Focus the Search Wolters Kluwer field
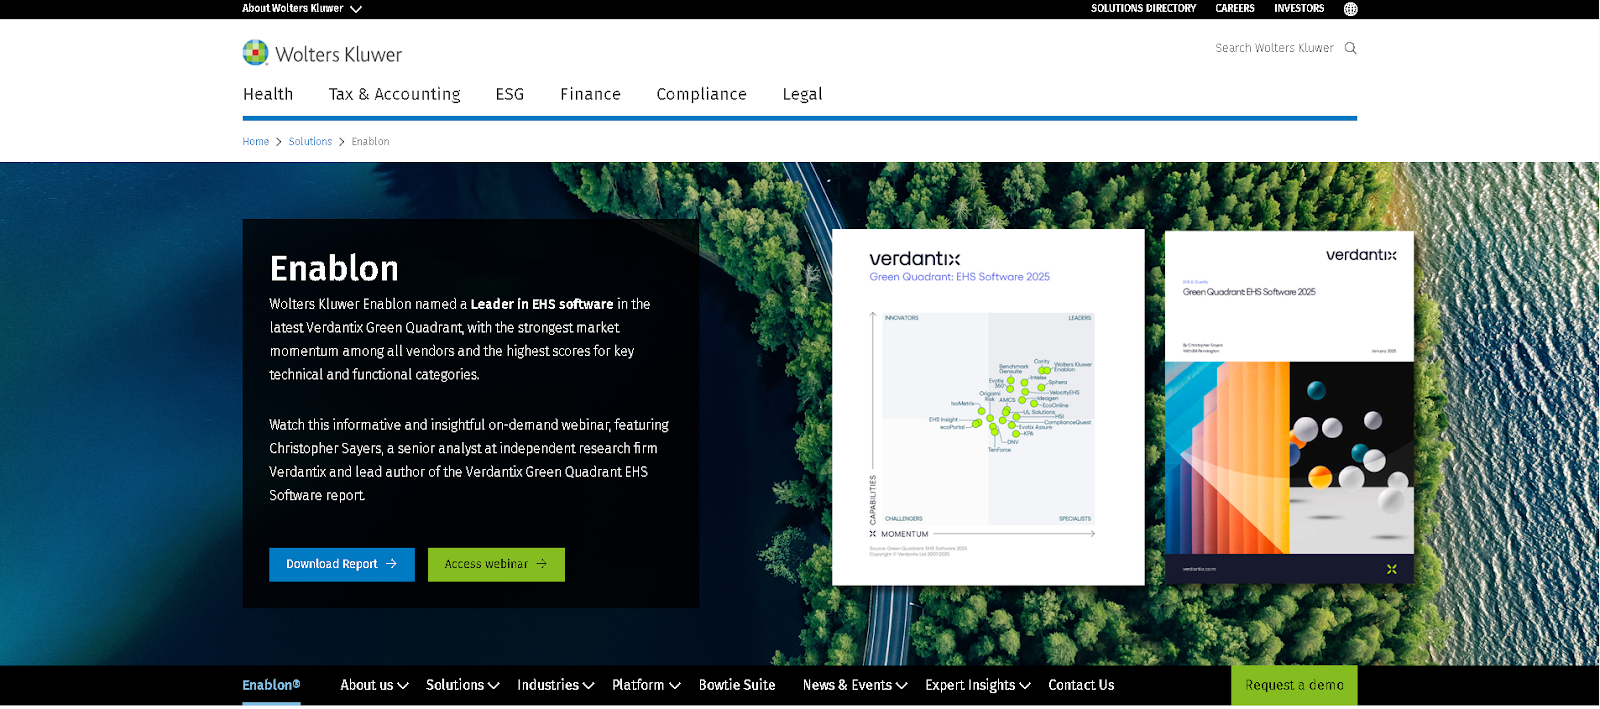Screen dimensions: 1600x709 [x=1274, y=48]
